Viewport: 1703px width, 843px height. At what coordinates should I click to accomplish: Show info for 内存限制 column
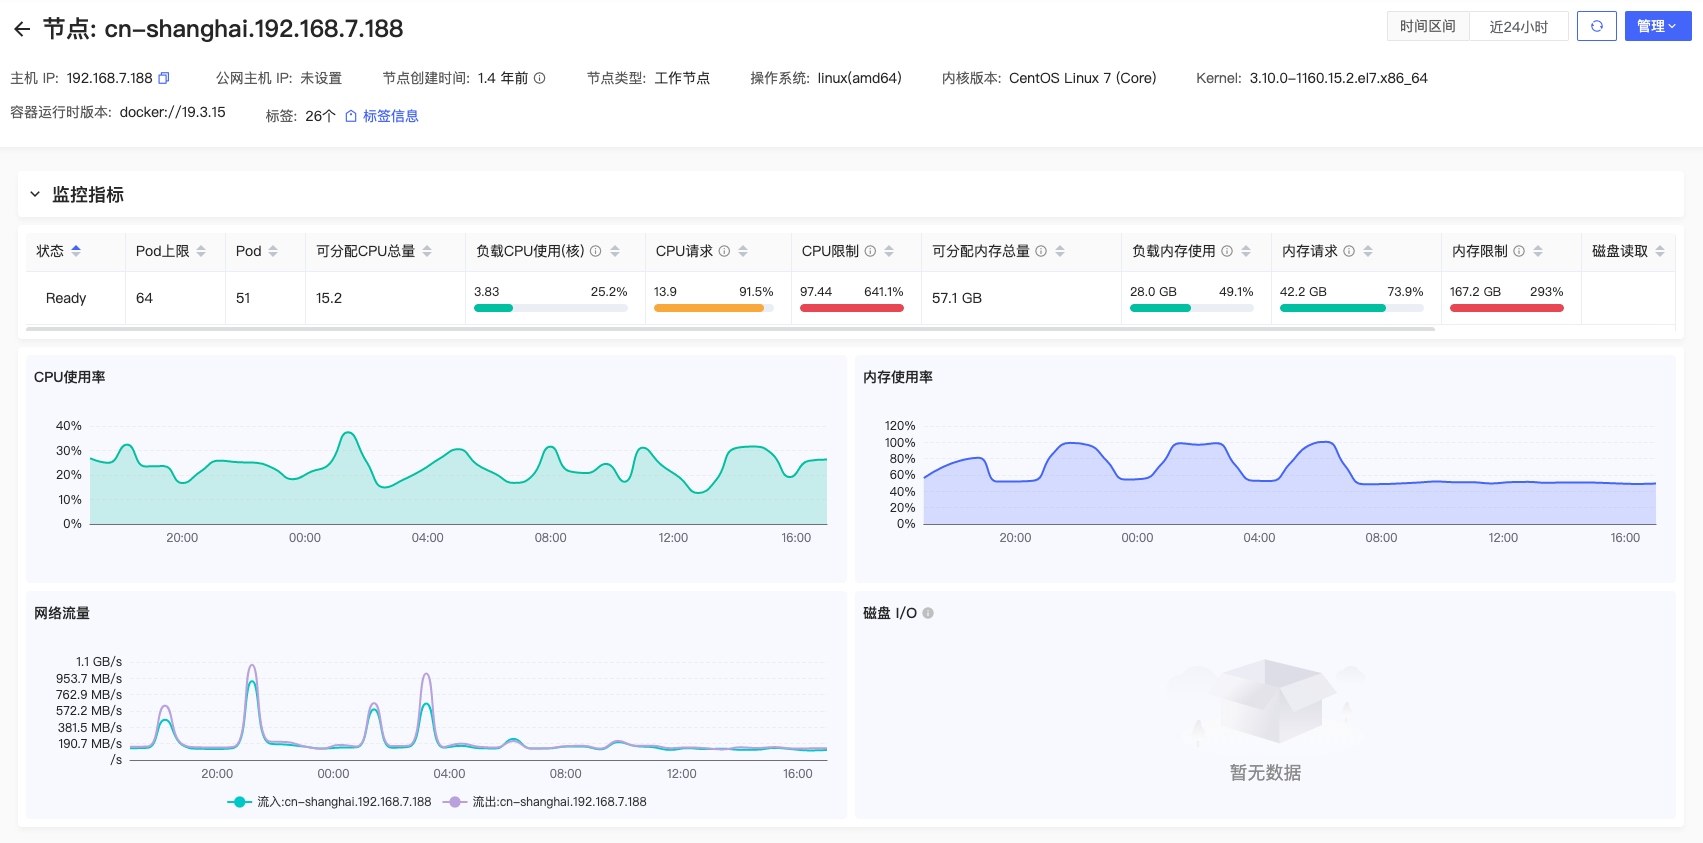[x=1519, y=251]
